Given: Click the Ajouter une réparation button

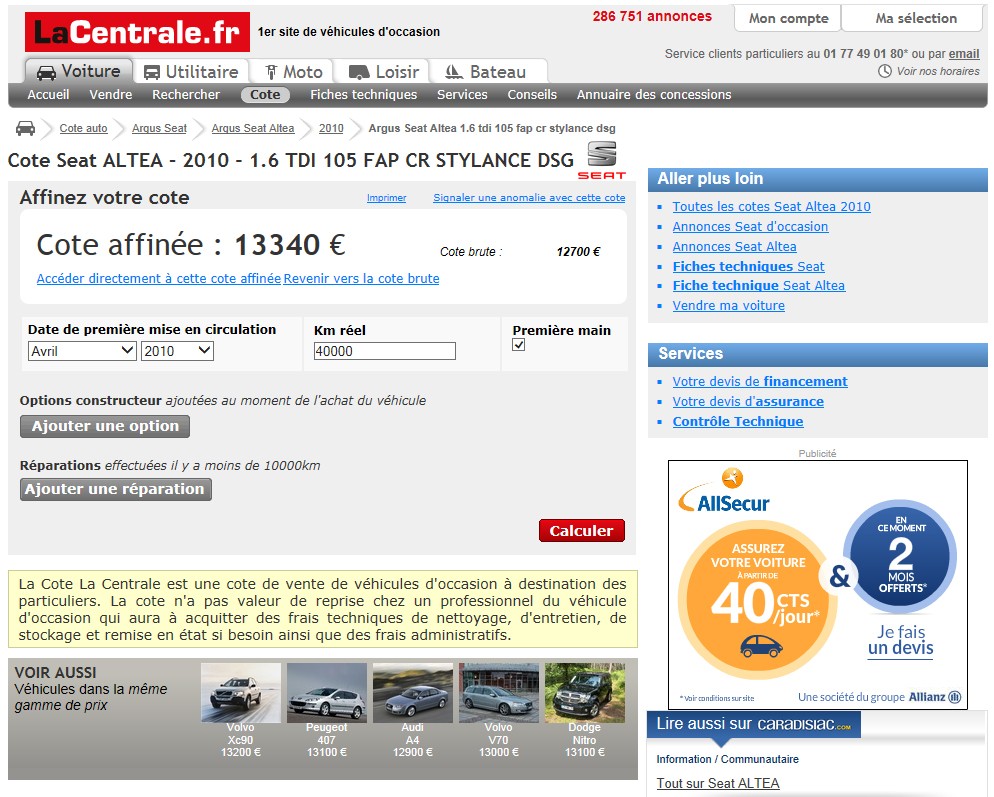Looking at the screenshot, I should [x=115, y=489].
